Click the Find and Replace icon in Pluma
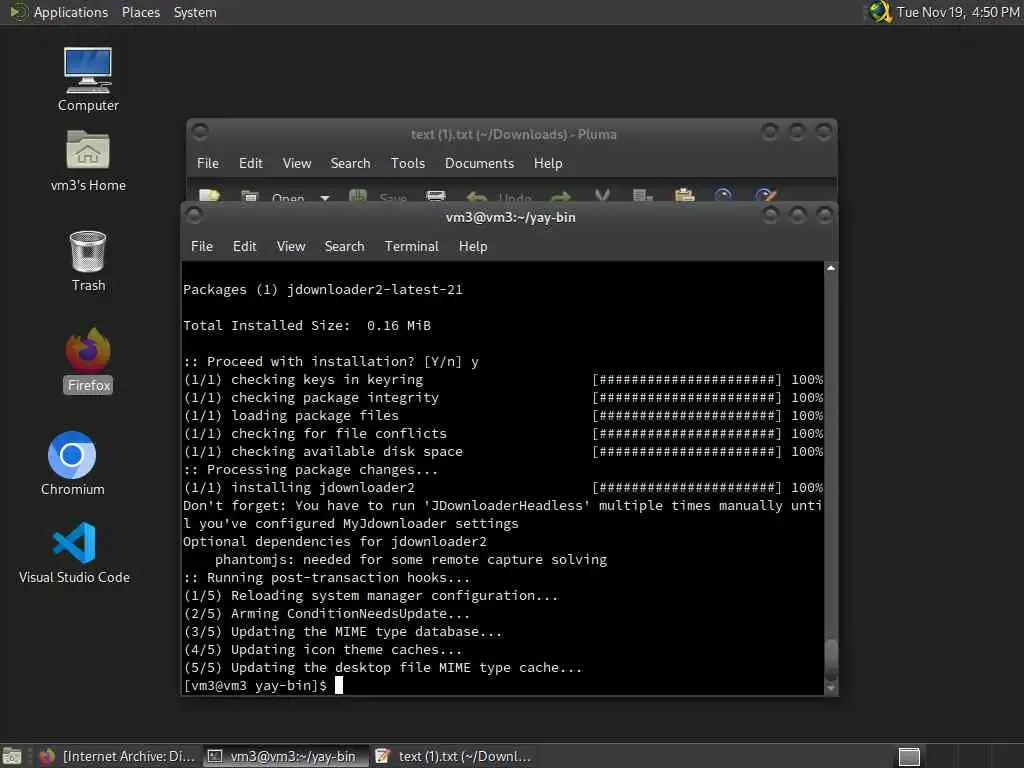Viewport: 1024px width, 768px height. point(765,195)
